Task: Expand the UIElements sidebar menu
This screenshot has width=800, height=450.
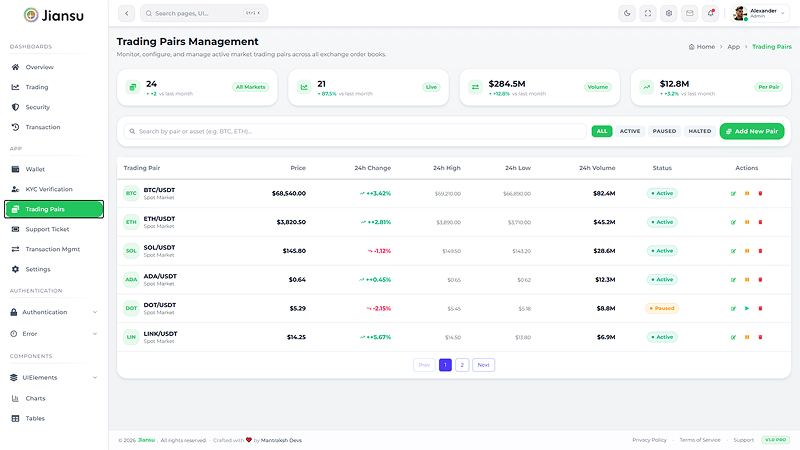Action: tap(54, 378)
